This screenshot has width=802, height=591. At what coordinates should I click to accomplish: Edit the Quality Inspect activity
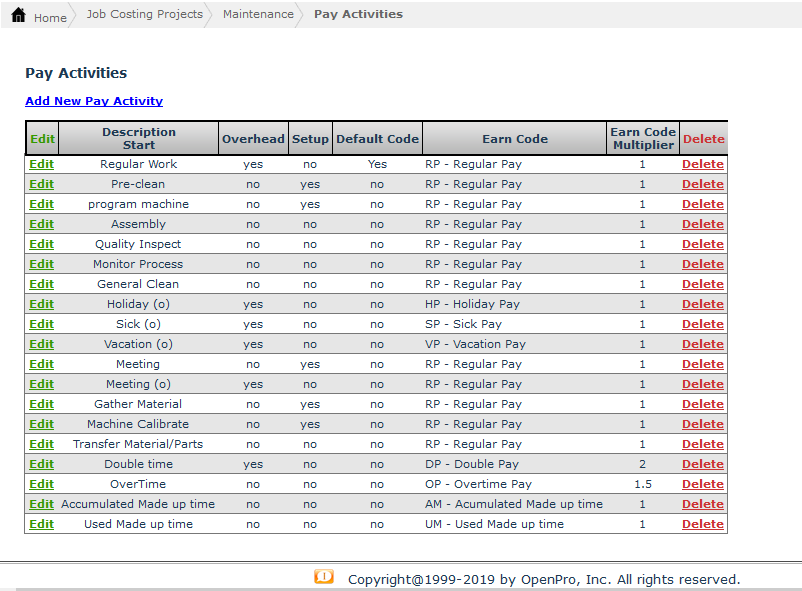[x=41, y=244]
